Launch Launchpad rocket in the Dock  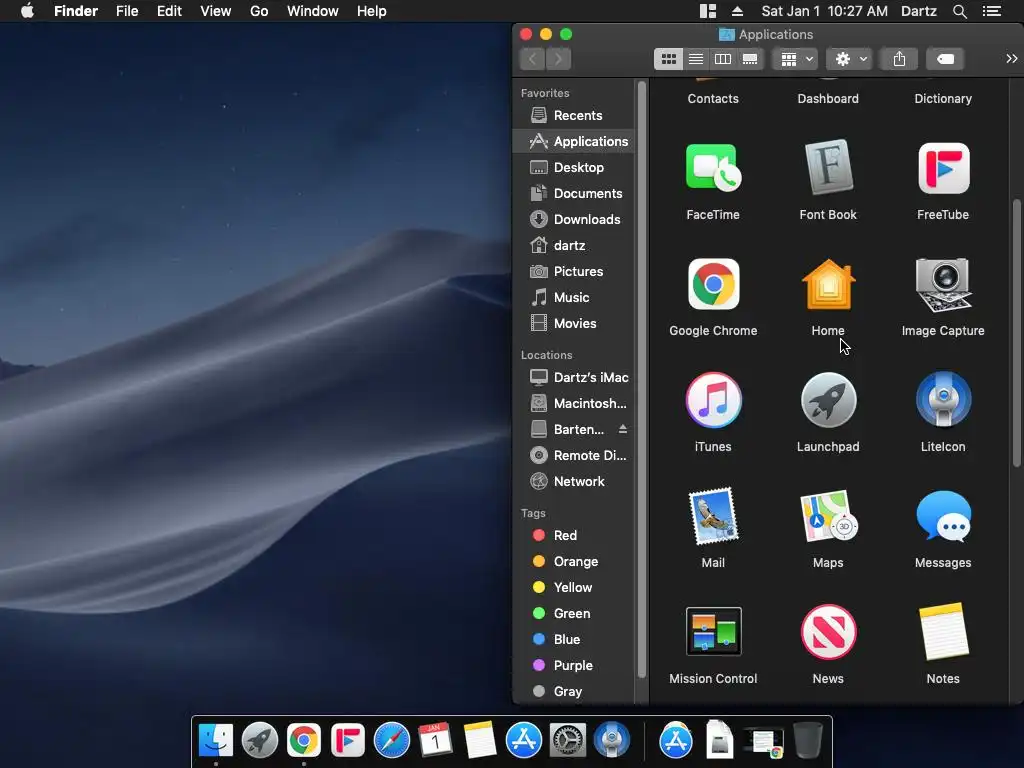(x=260, y=740)
